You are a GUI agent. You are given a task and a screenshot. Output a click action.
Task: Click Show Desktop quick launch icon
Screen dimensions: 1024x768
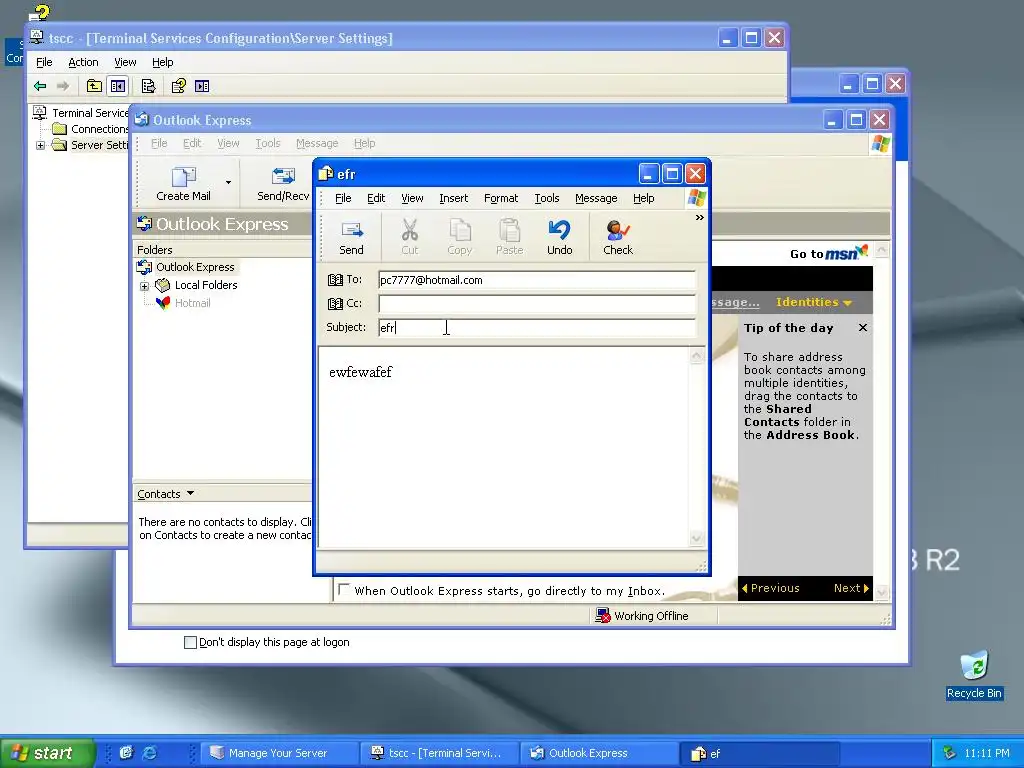pos(126,753)
